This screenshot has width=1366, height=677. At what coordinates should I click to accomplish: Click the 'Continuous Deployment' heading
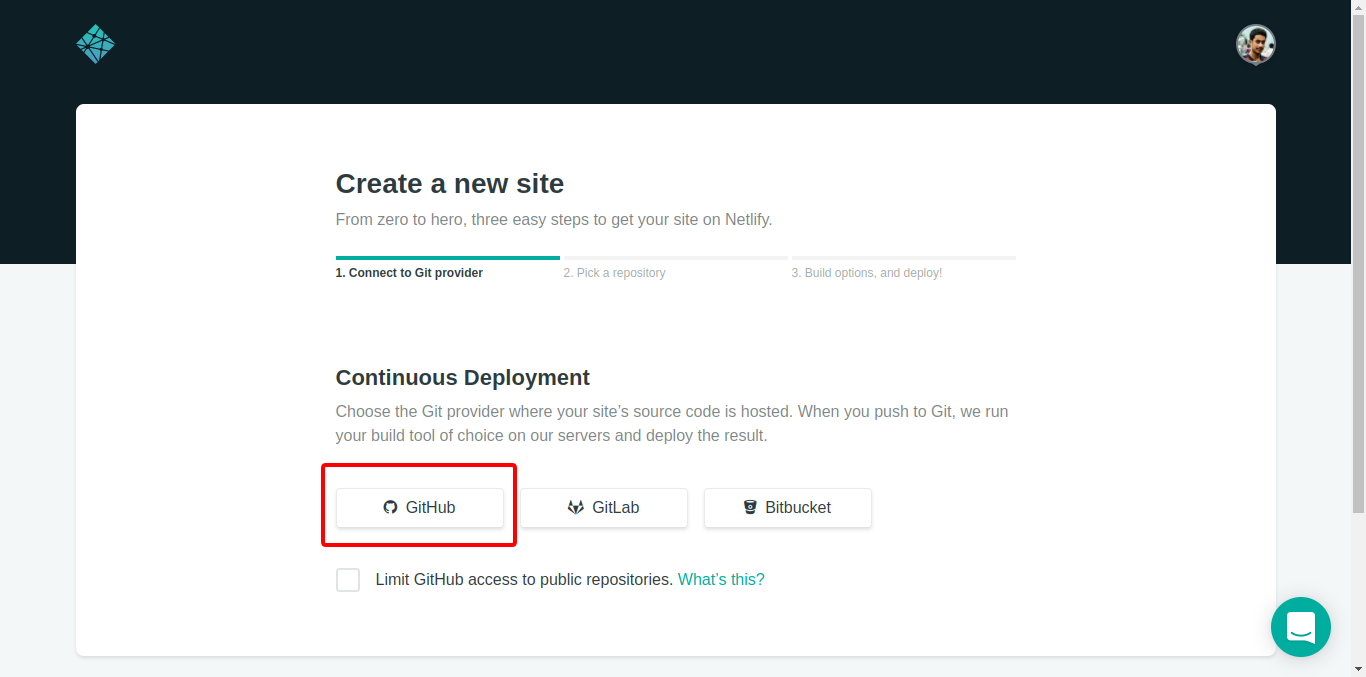(x=462, y=378)
